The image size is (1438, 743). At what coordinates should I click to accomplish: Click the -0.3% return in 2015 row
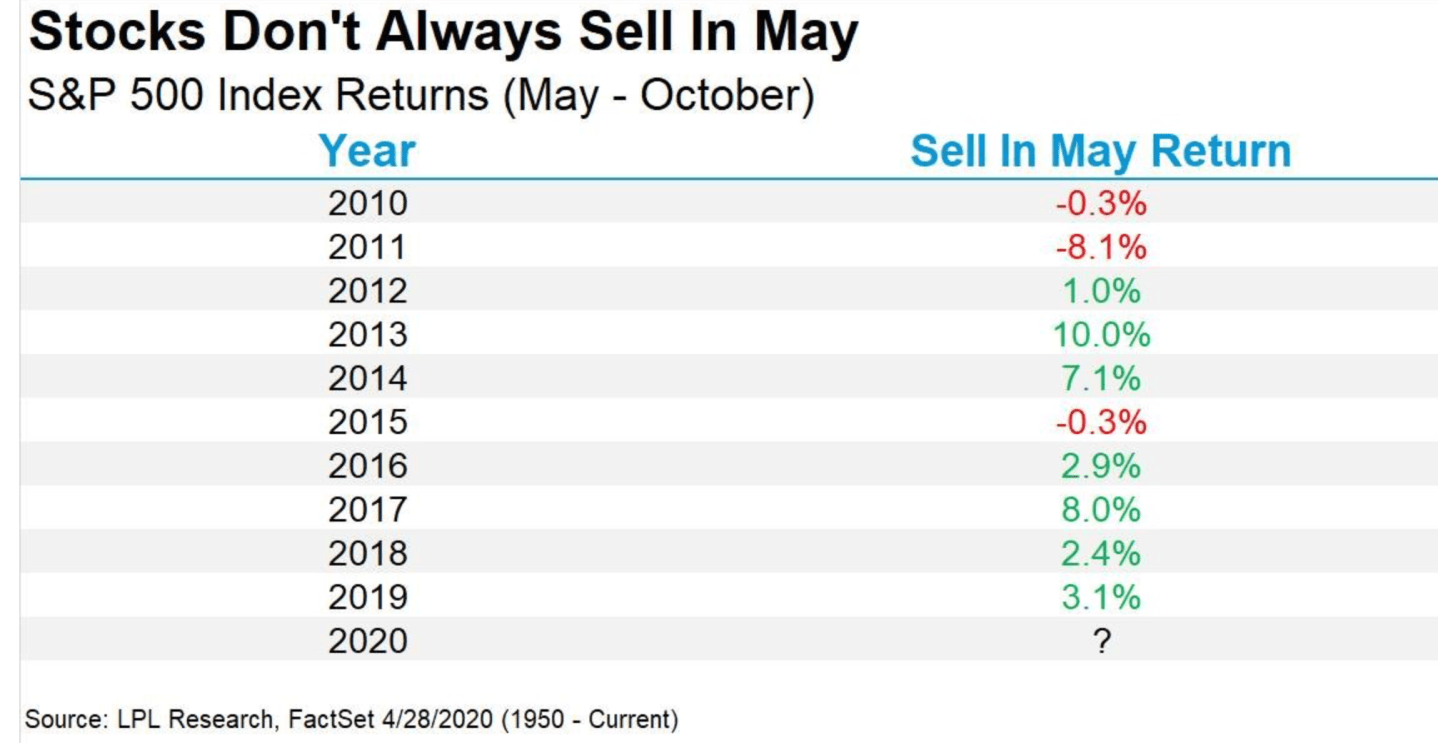point(1100,422)
